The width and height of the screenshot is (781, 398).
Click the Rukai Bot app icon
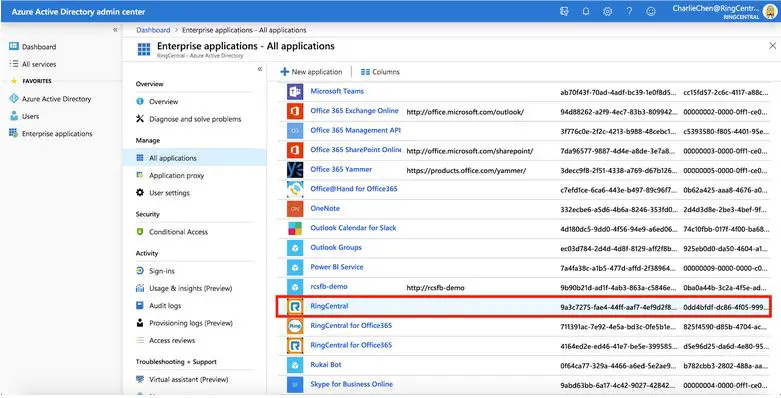pos(295,365)
